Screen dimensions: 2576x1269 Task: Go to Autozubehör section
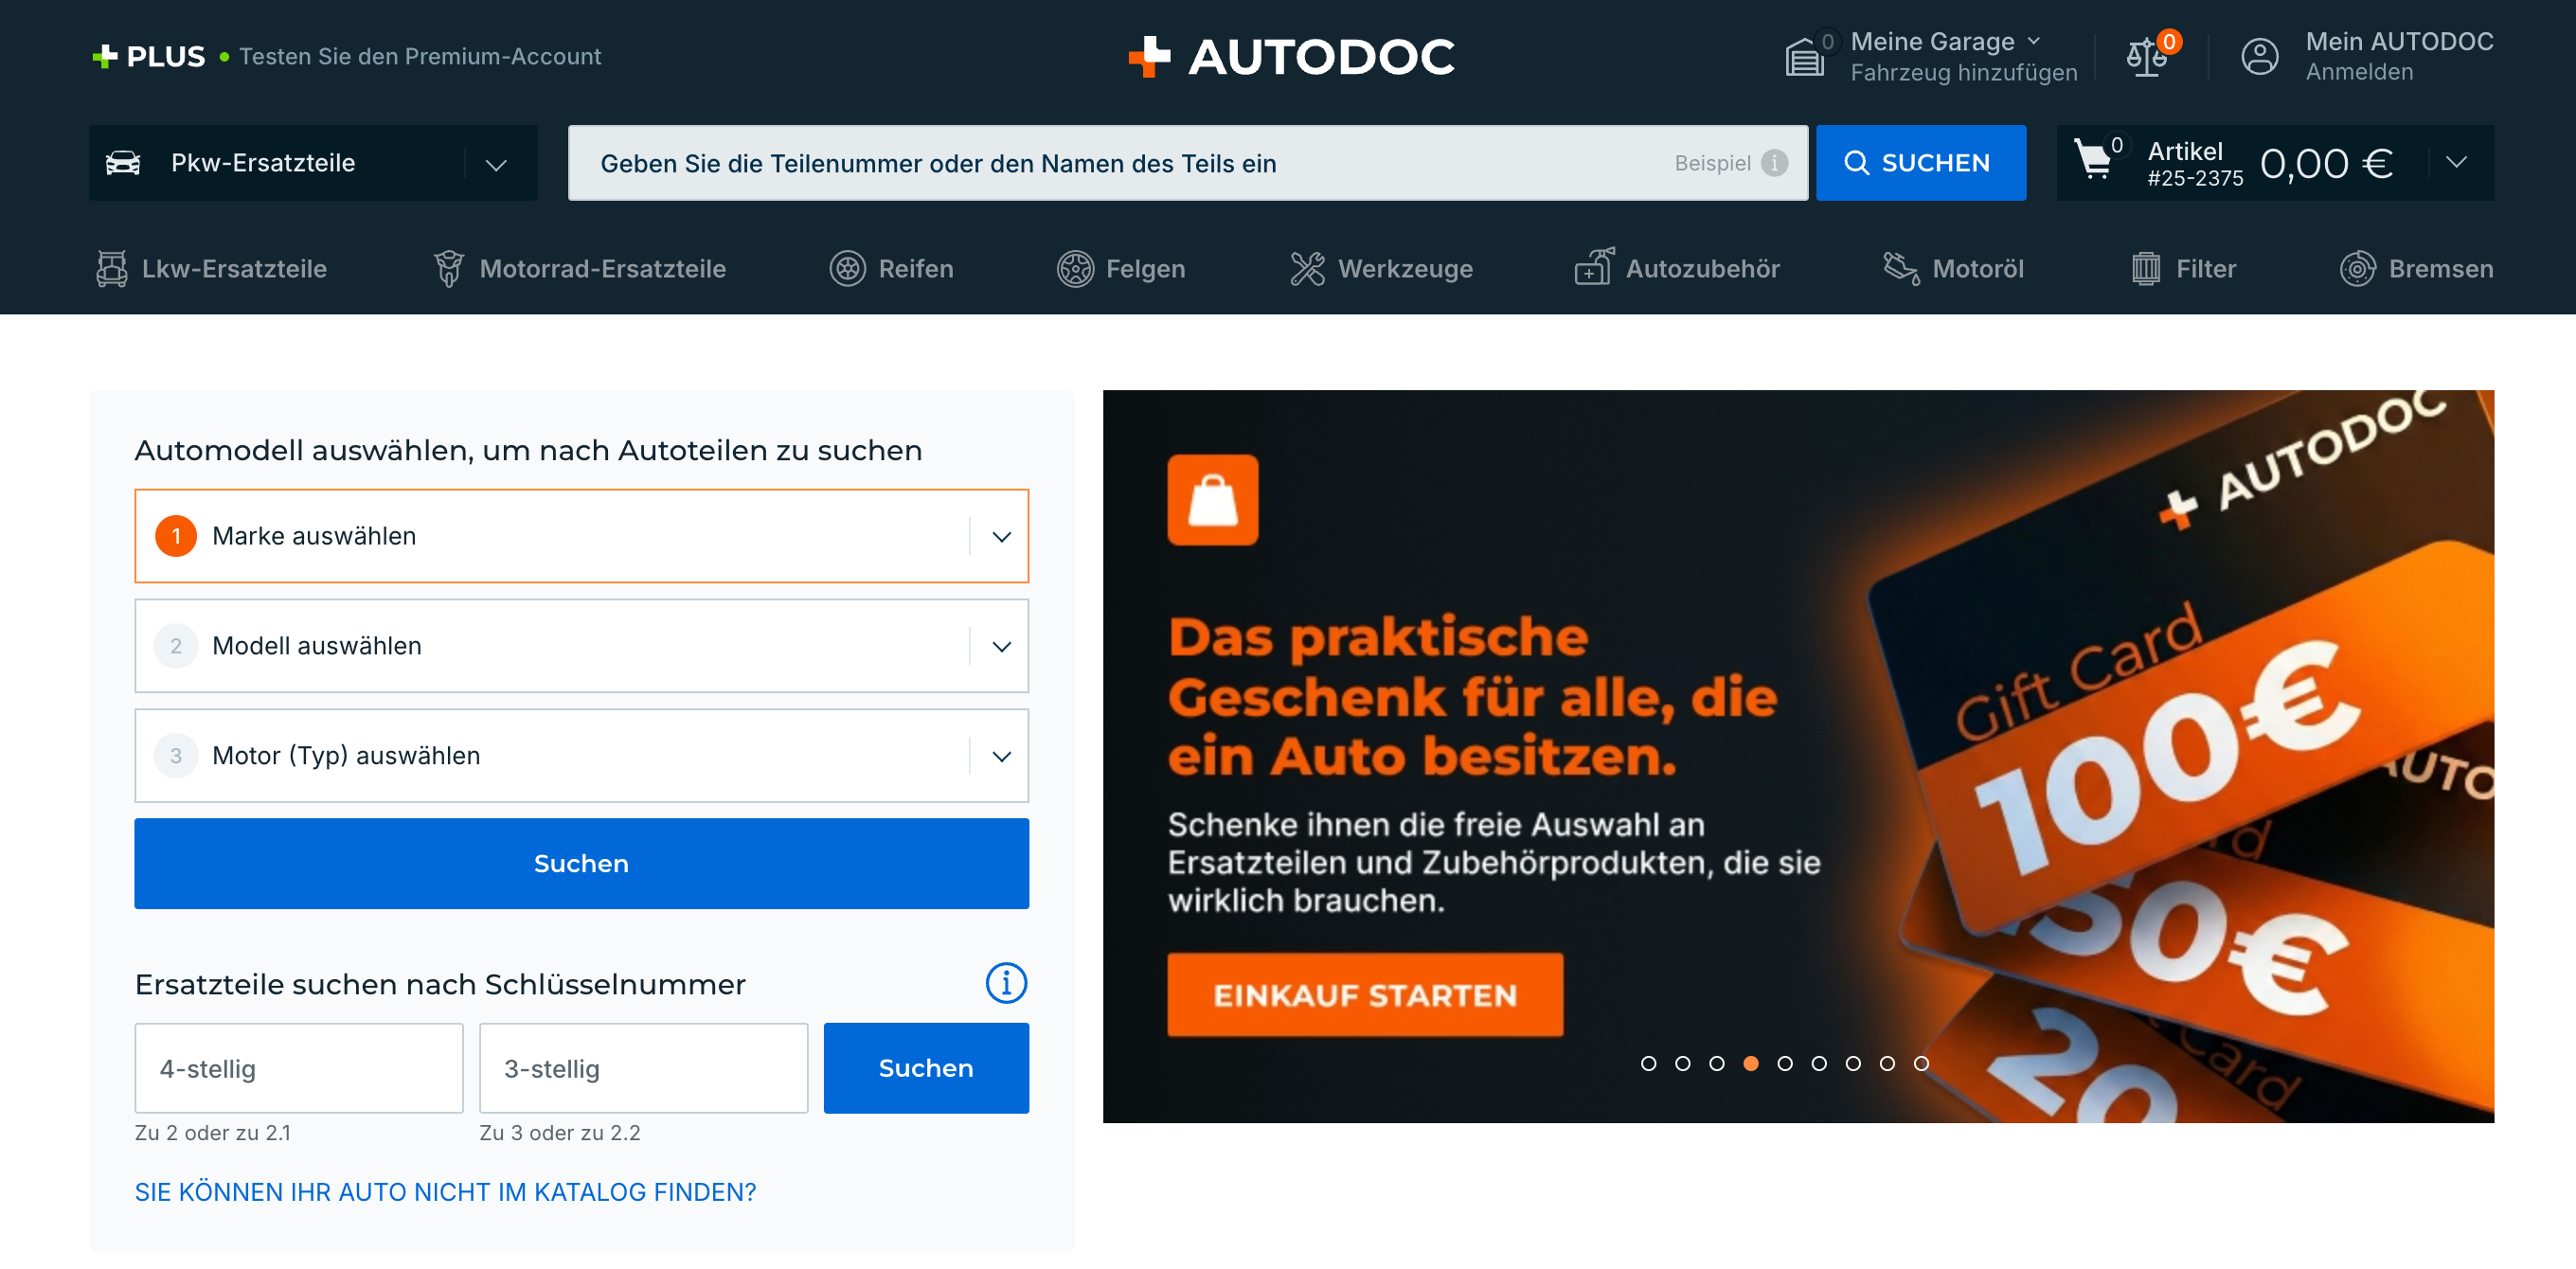pyautogui.click(x=1677, y=269)
